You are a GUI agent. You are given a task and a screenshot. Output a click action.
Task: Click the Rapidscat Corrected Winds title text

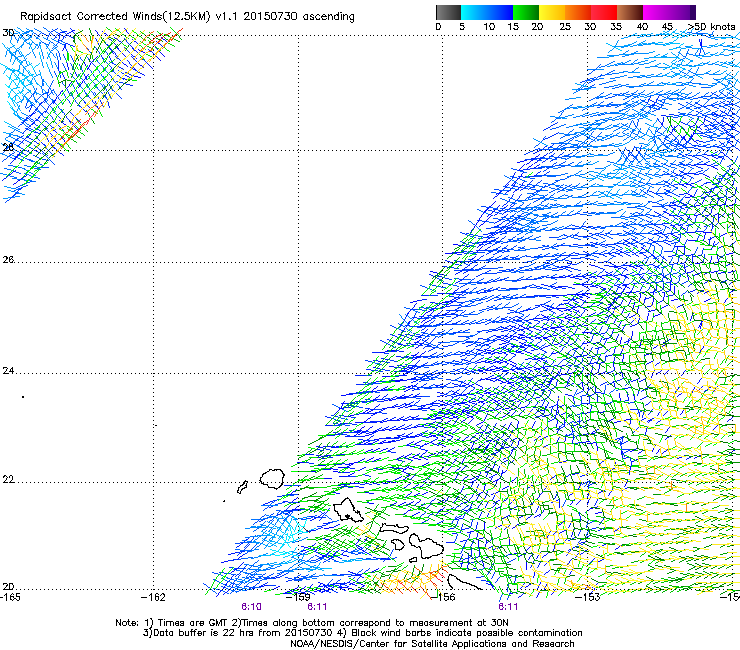(x=187, y=17)
